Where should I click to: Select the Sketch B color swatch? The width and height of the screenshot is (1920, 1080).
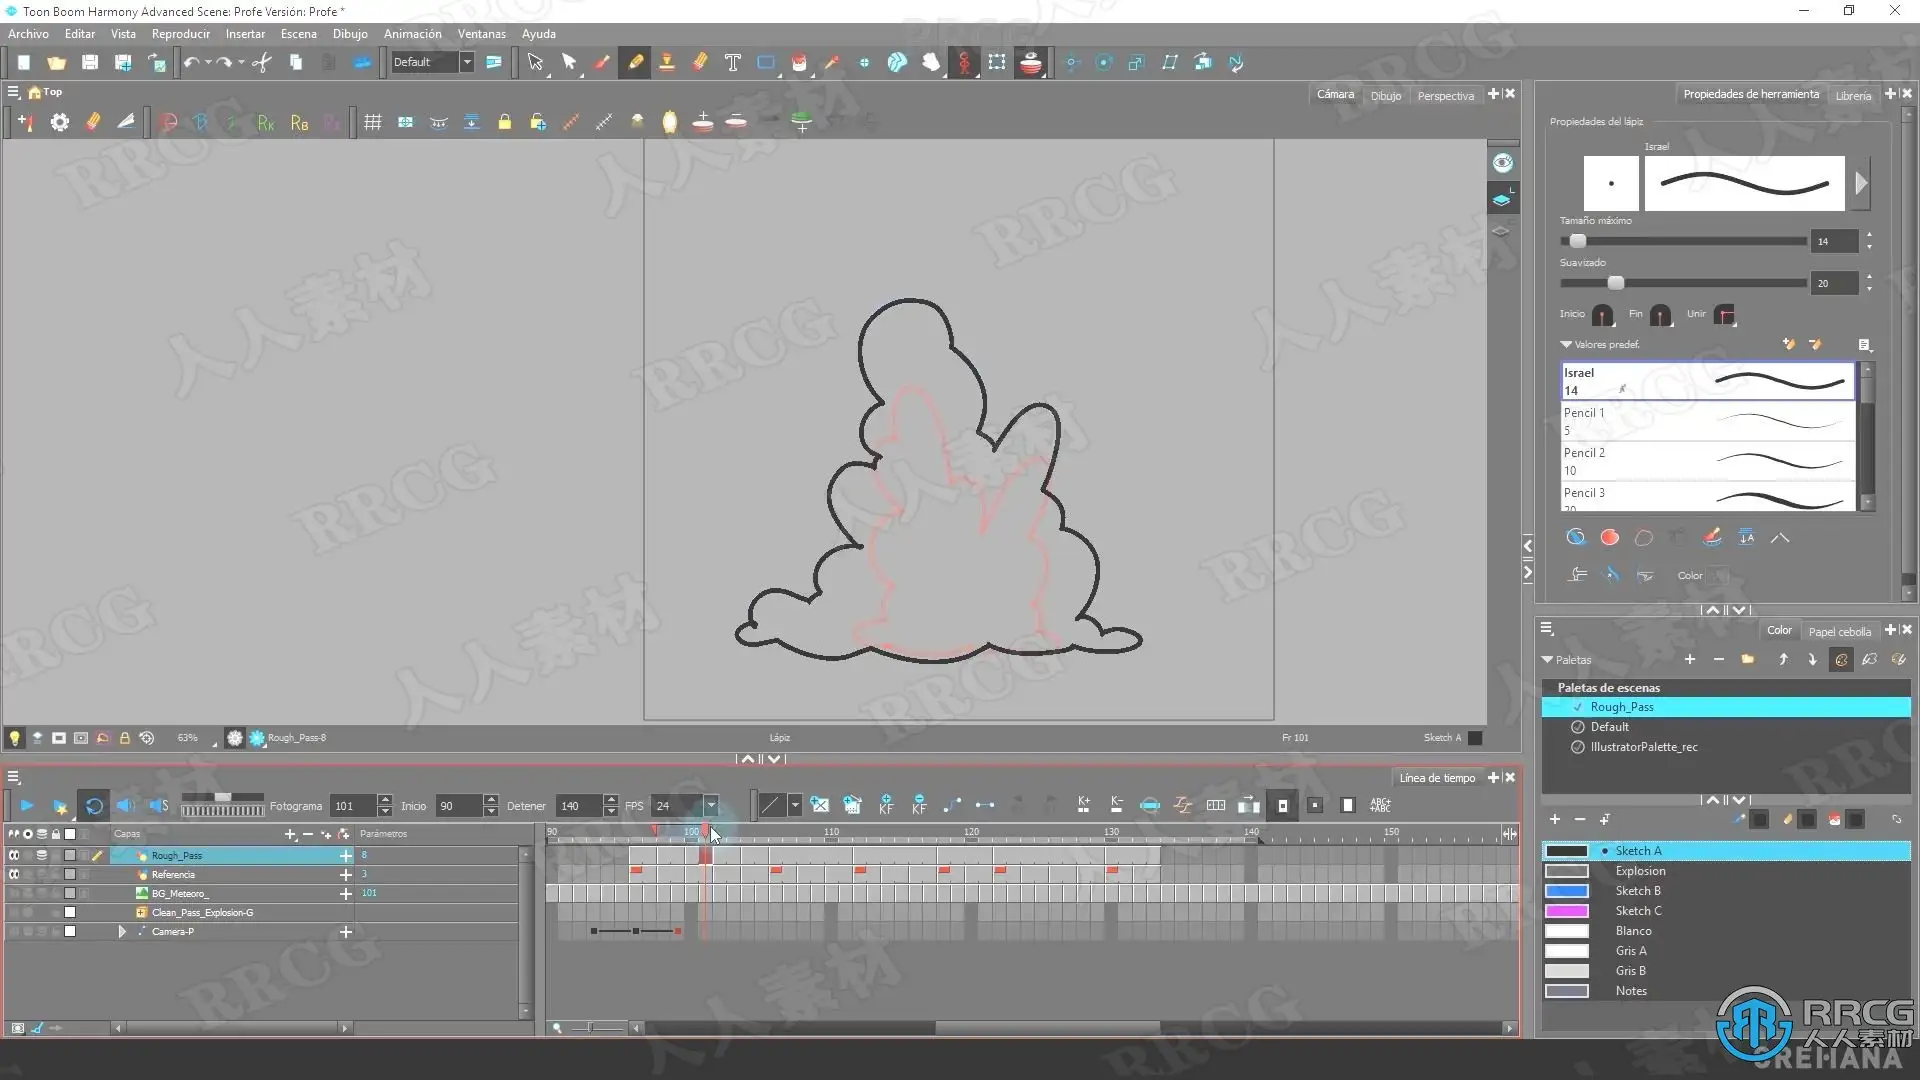point(1566,891)
